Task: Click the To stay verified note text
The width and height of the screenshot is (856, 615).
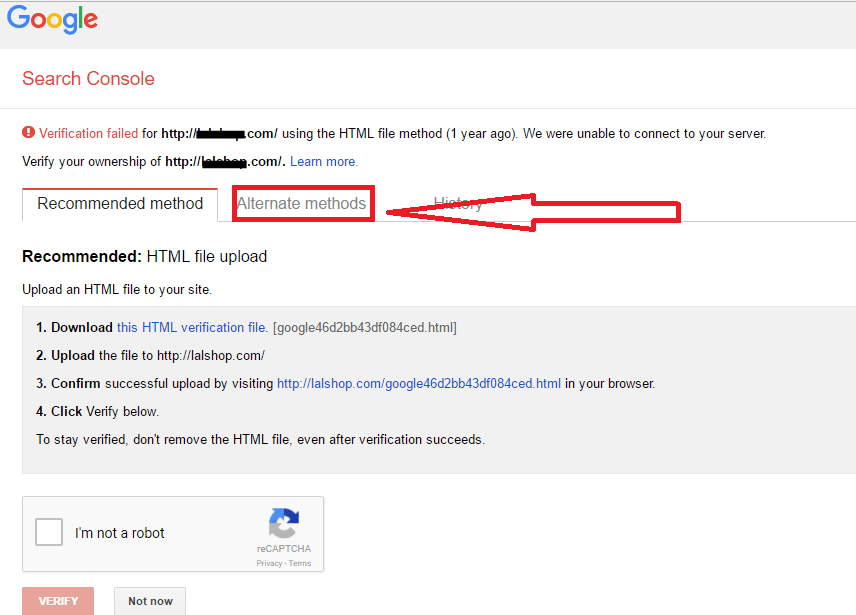Action: [x=260, y=439]
